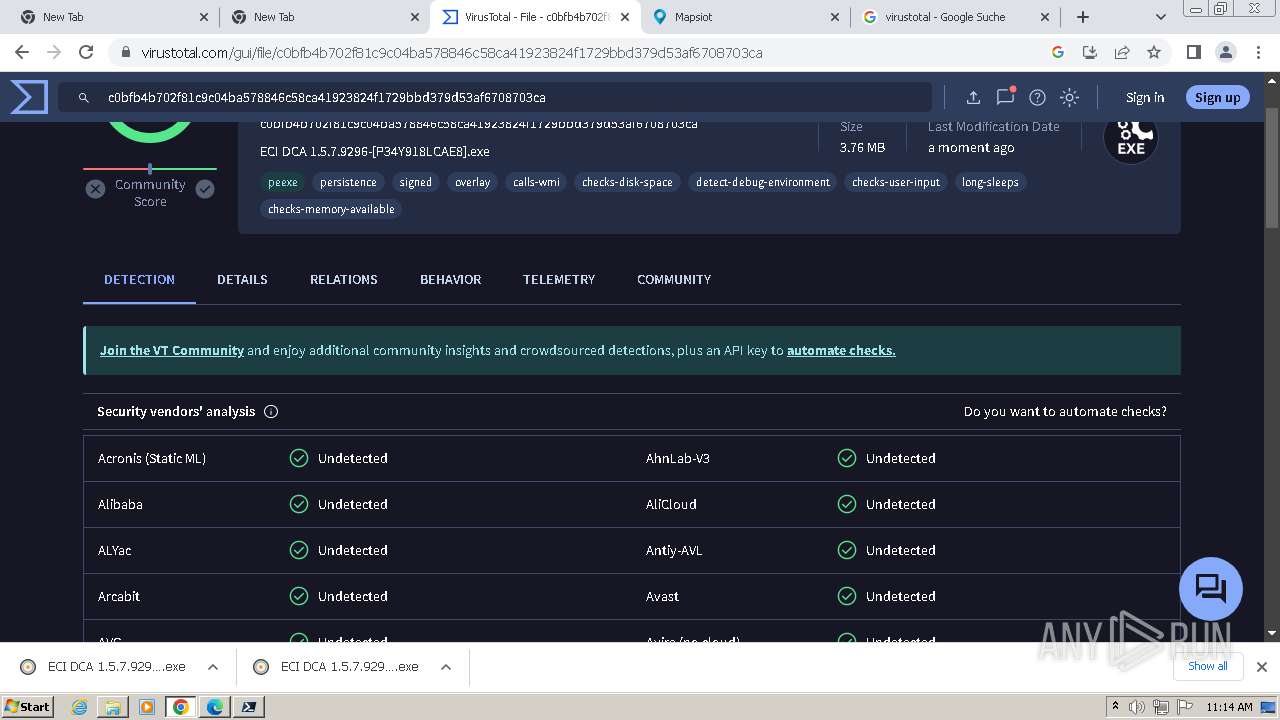The image size is (1280, 720).
Task: Bookmark this page with the star icon
Action: [x=1154, y=52]
